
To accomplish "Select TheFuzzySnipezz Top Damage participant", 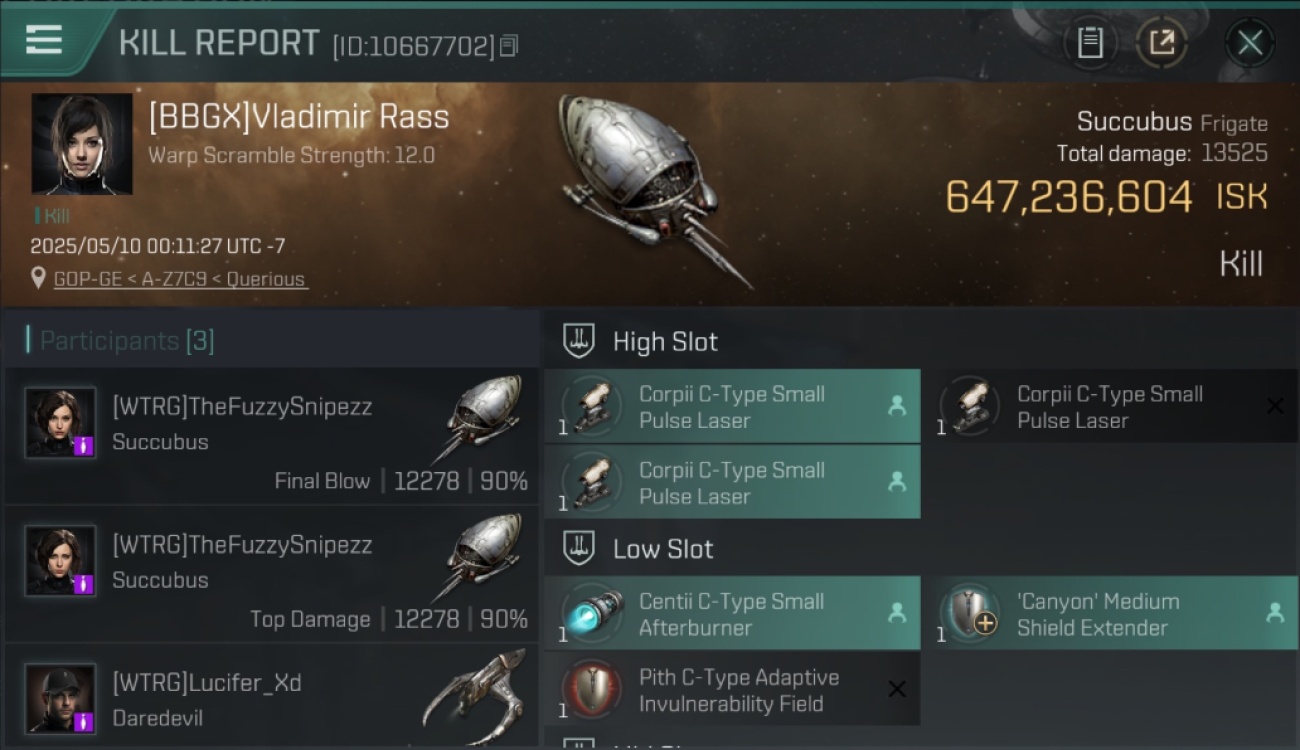I will click(x=272, y=575).
